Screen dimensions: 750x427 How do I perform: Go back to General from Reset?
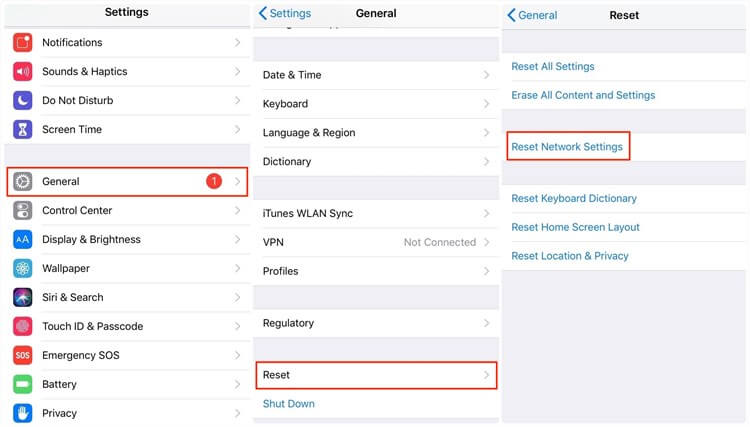point(532,15)
